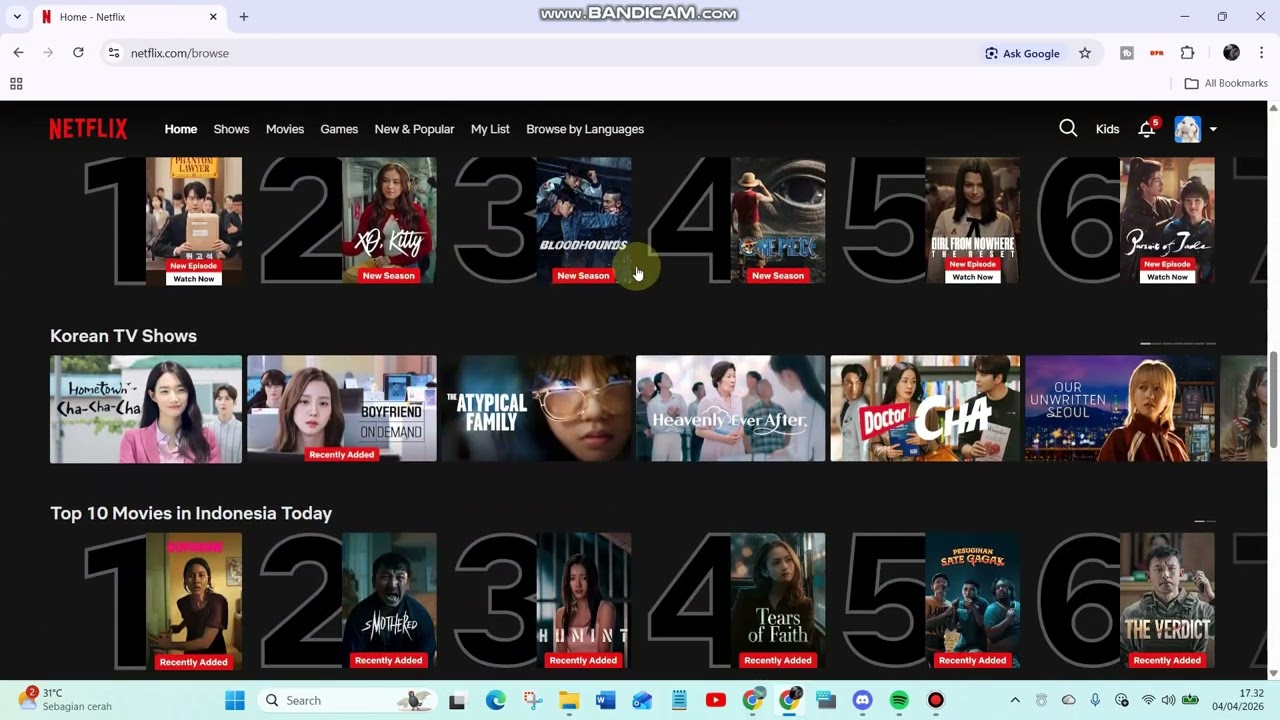The width and height of the screenshot is (1280, 720).
Task: Open the Windows Start menu
Action: click(x=235, y=700)
